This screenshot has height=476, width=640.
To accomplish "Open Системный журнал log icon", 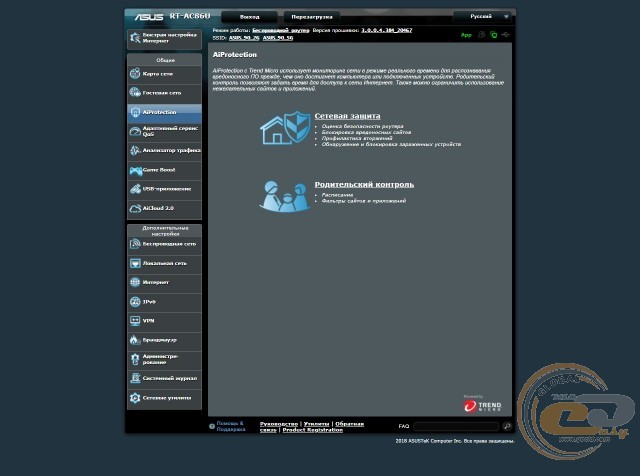I will tap(135, 378).
